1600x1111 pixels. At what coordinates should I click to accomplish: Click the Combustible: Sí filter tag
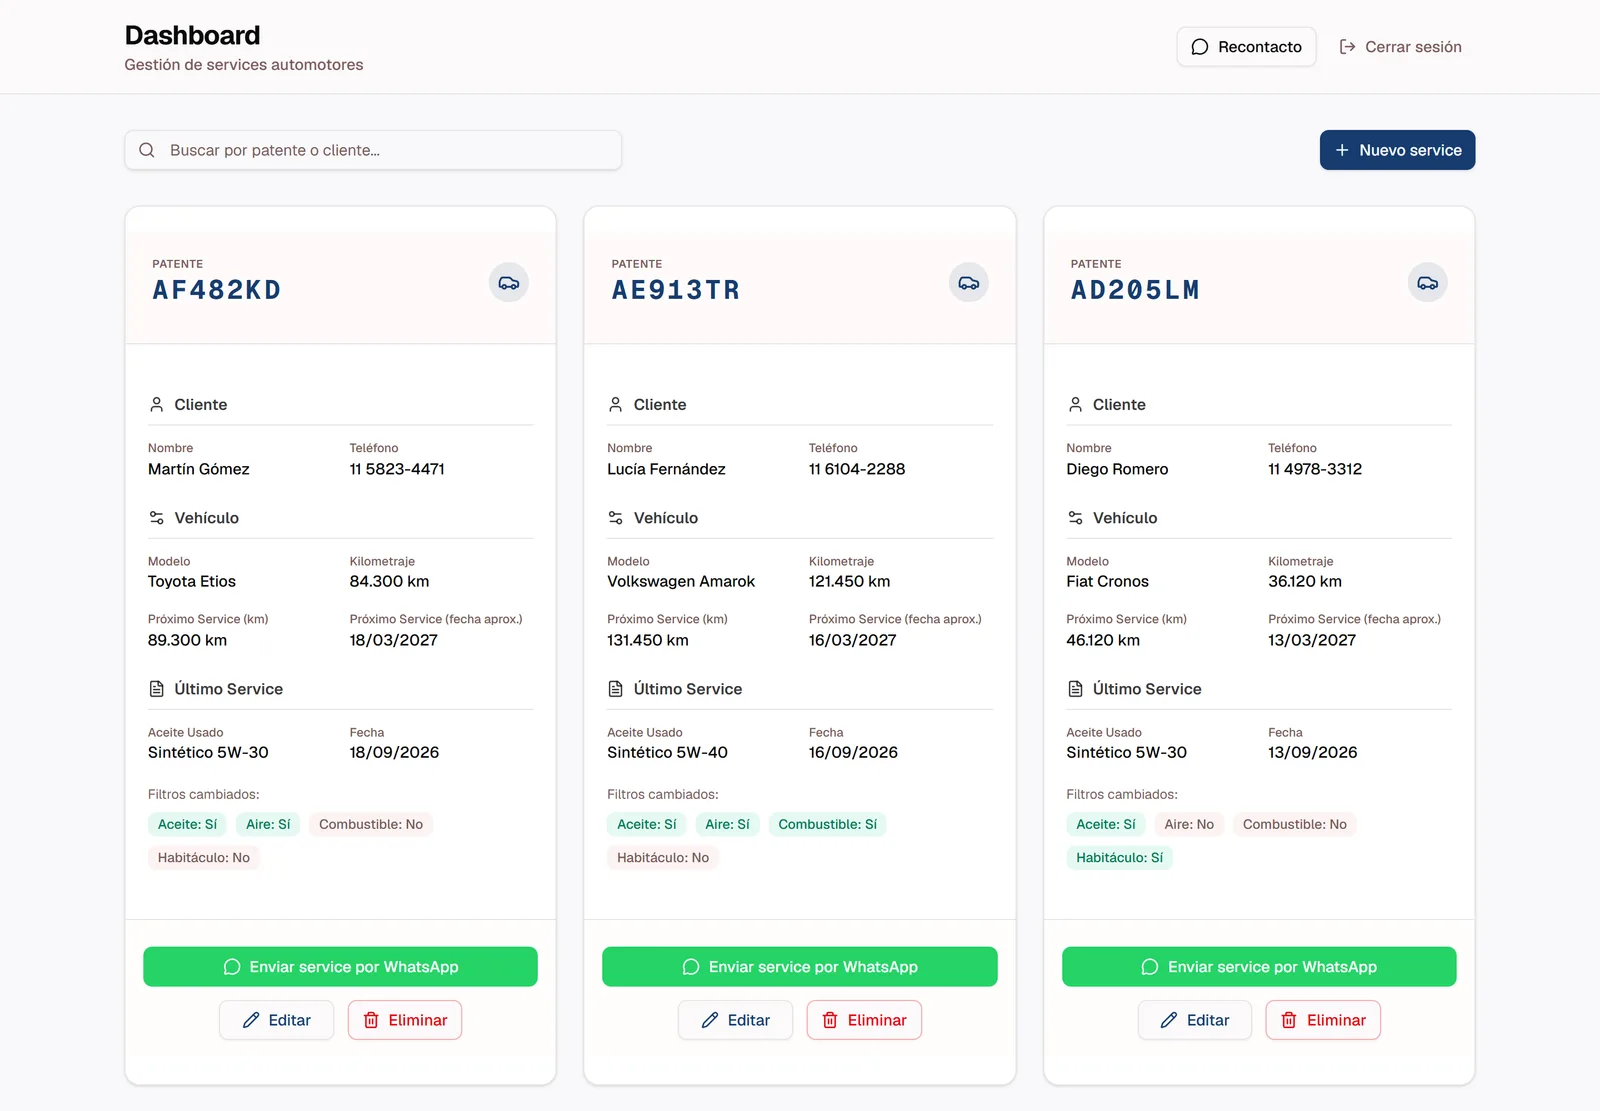click(x=827, y=824)
